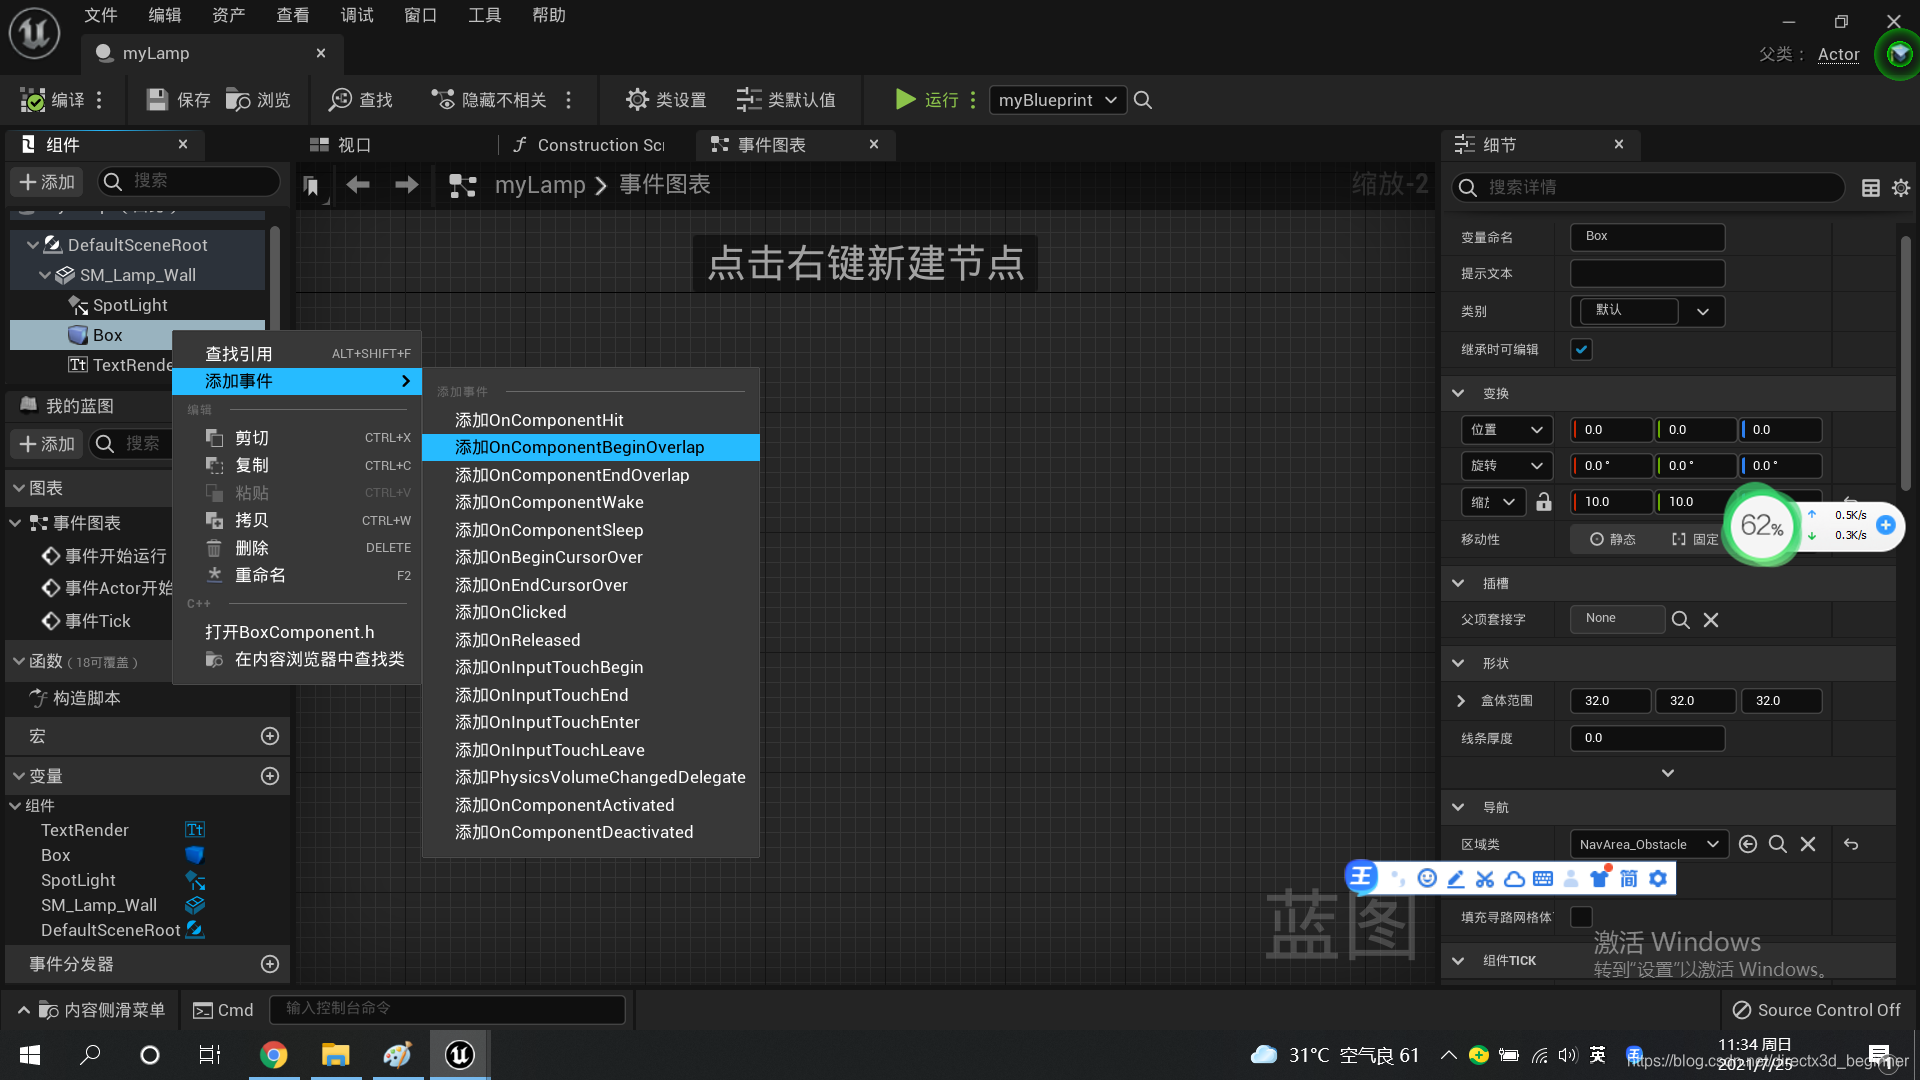Image resolution: width=1920 pixels, height=1080 pixels.
Task: Click the graph navigate back arrow
Action: click(x=357, y=185)
